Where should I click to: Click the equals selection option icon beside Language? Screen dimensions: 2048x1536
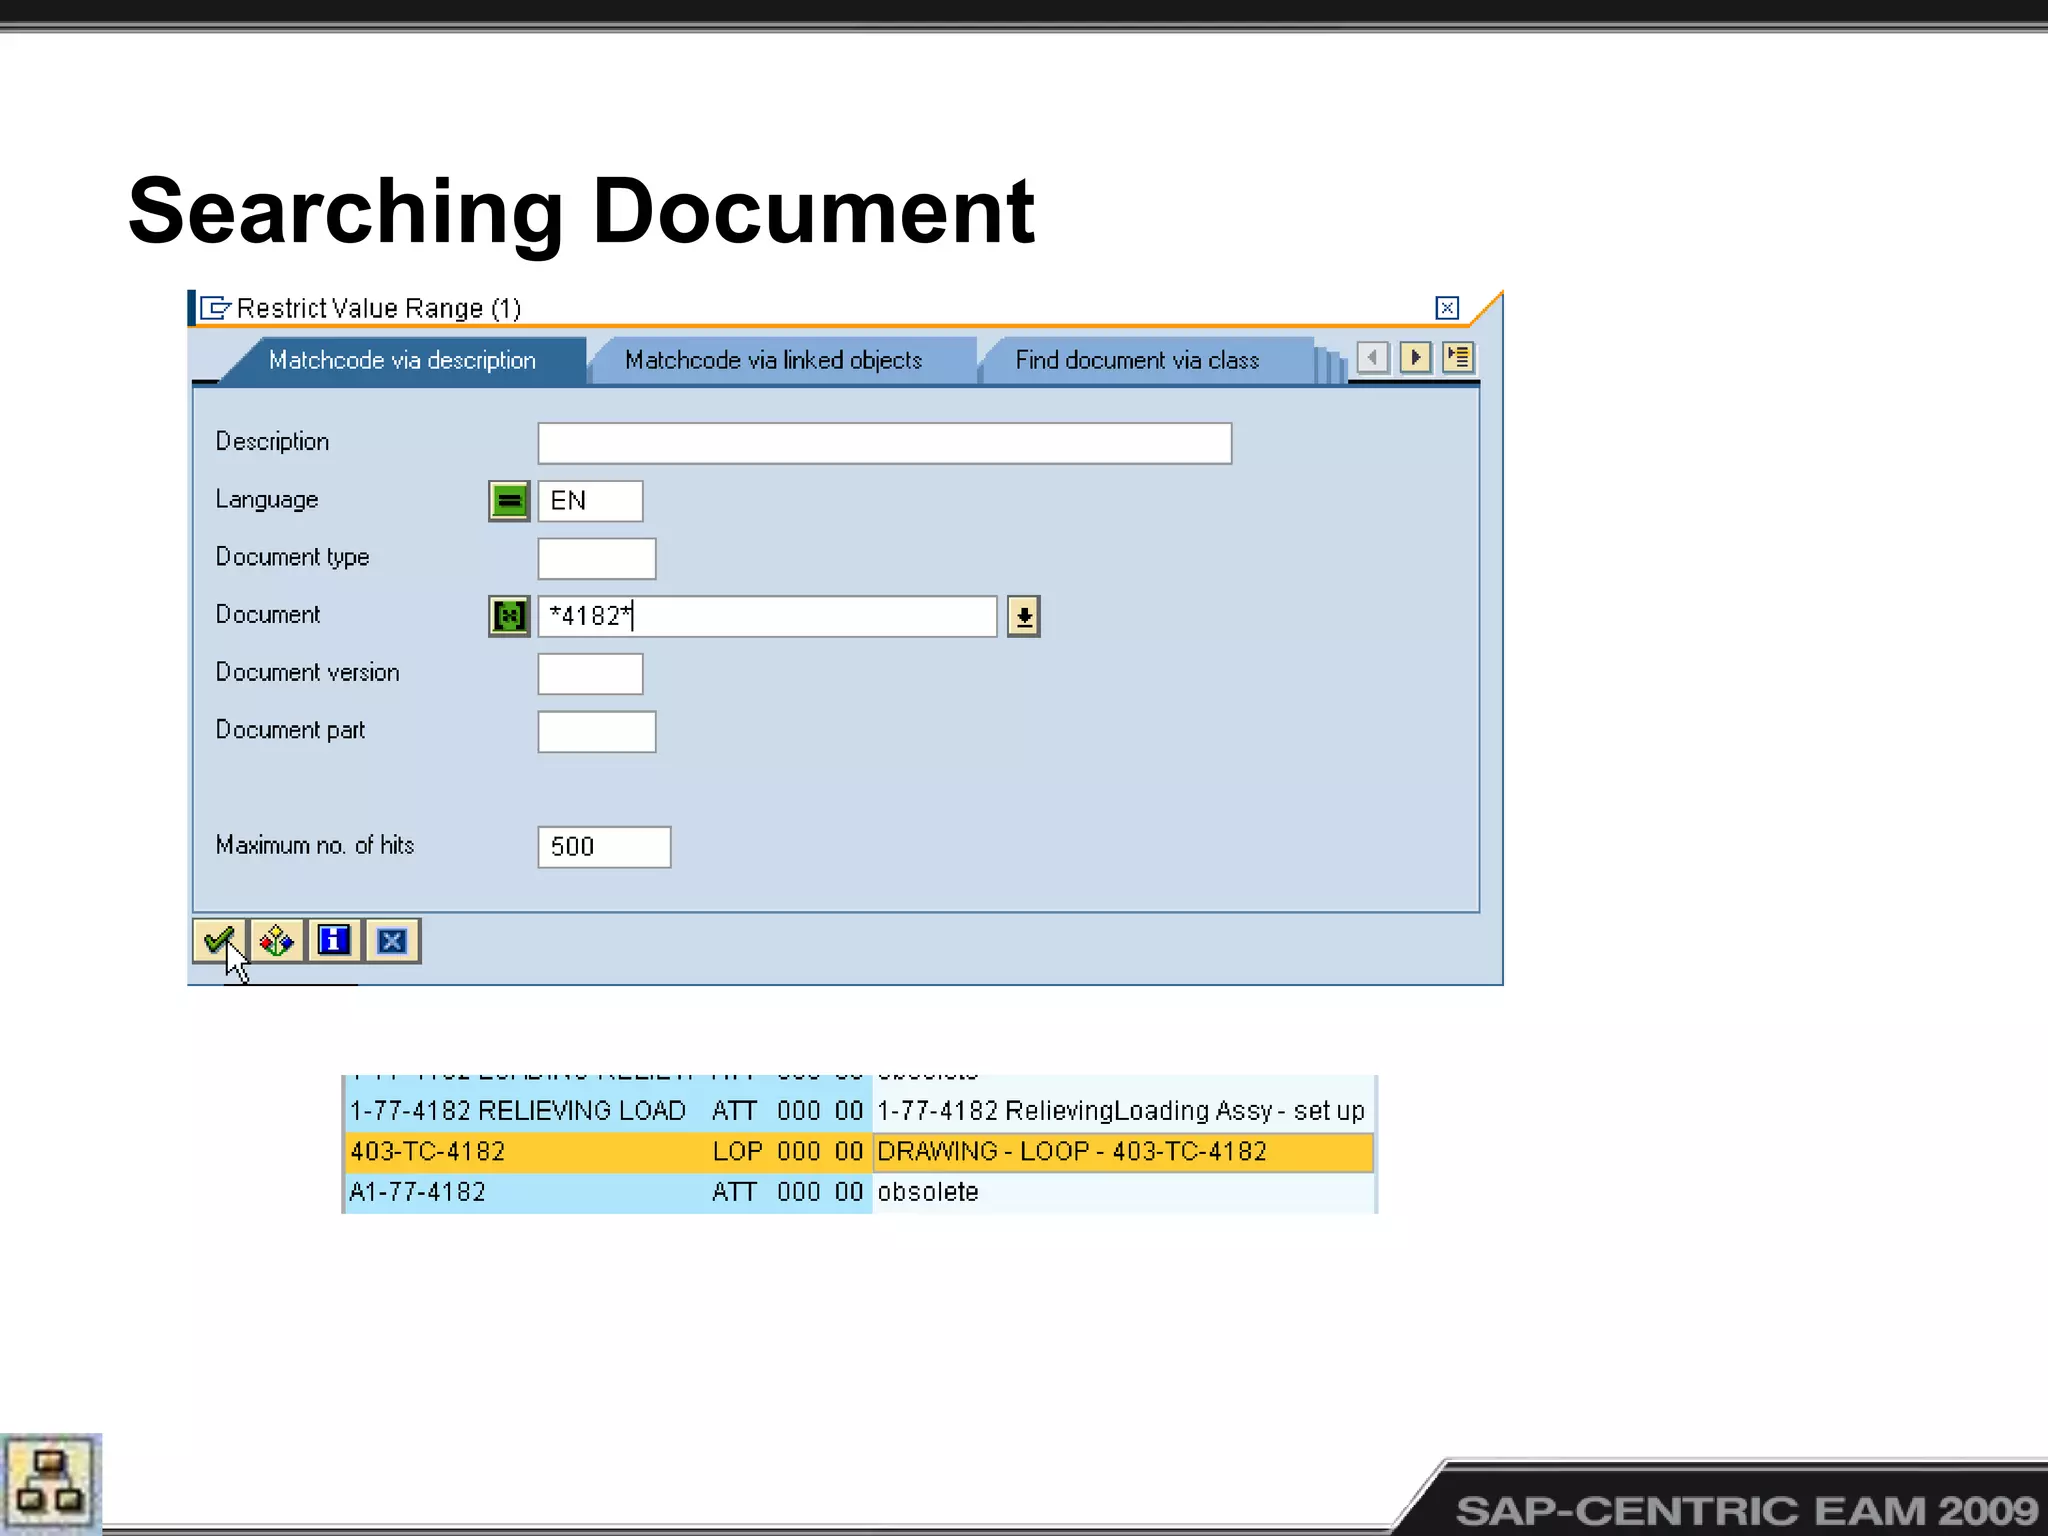509,500
